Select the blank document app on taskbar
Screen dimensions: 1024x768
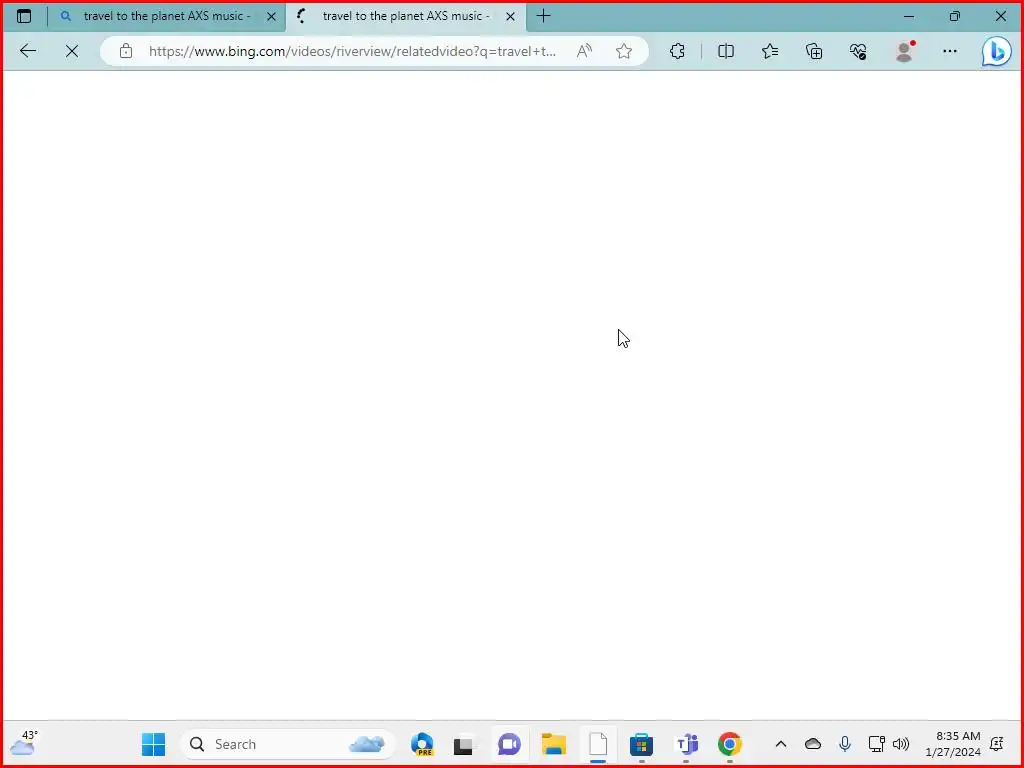click(598, 744)
